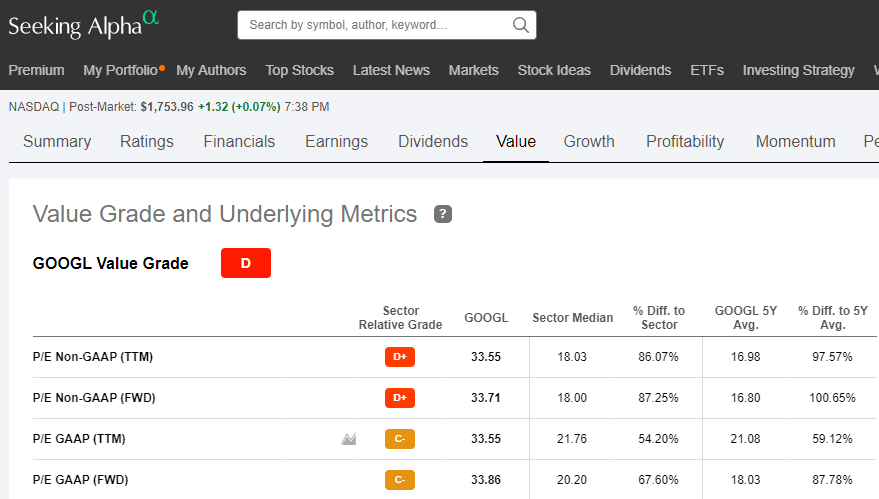
Task: Open Dividends in the top navigation bar
Action: [640, 70]
